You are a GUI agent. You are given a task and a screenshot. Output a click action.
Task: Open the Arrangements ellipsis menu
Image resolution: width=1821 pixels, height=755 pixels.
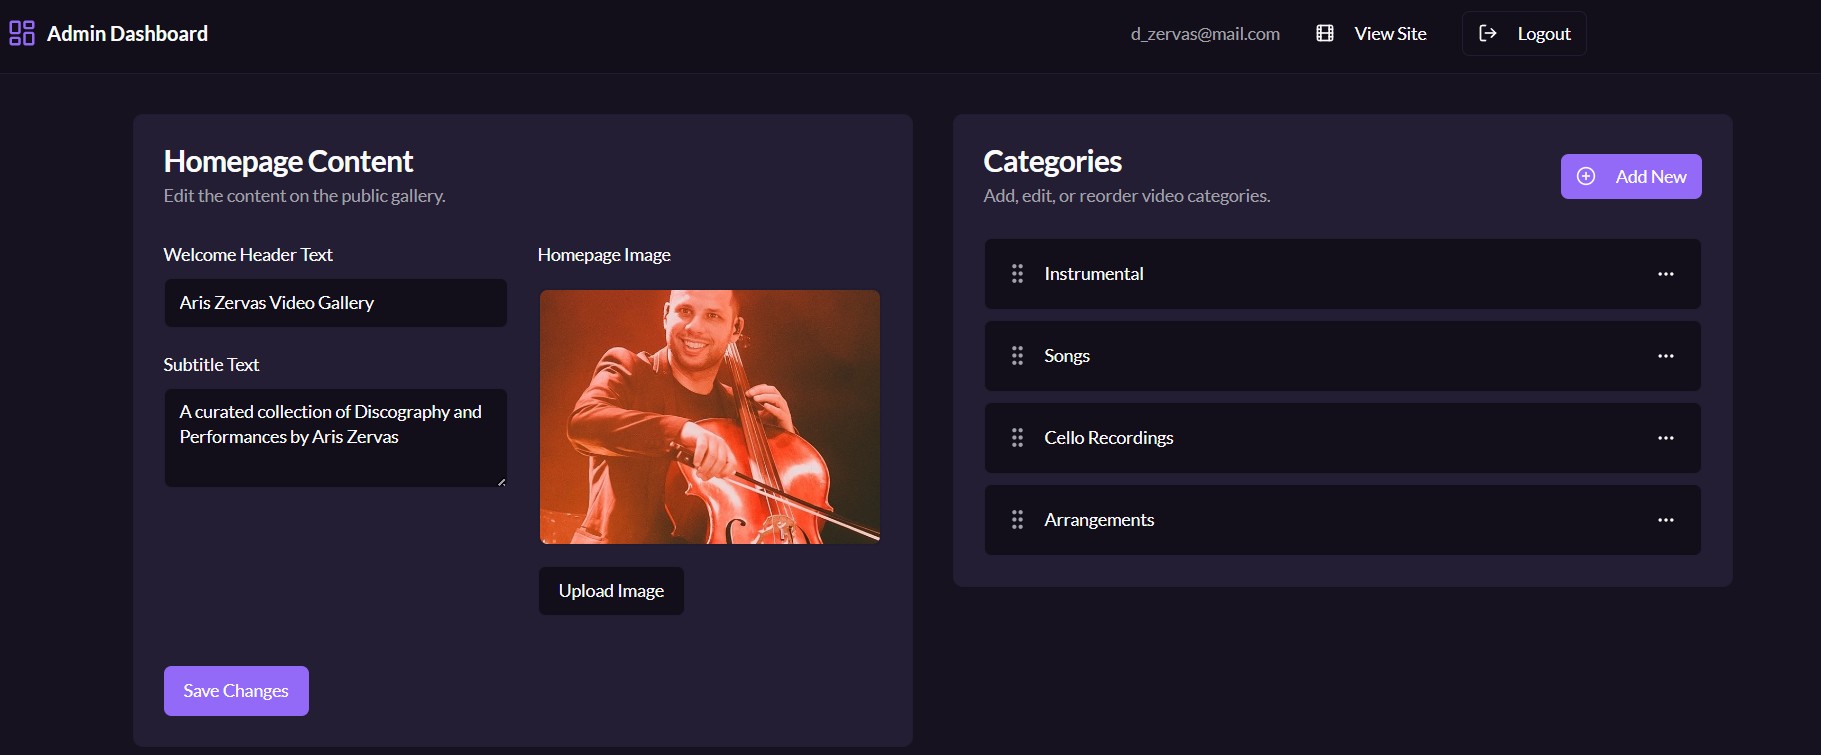(1665, 520)
